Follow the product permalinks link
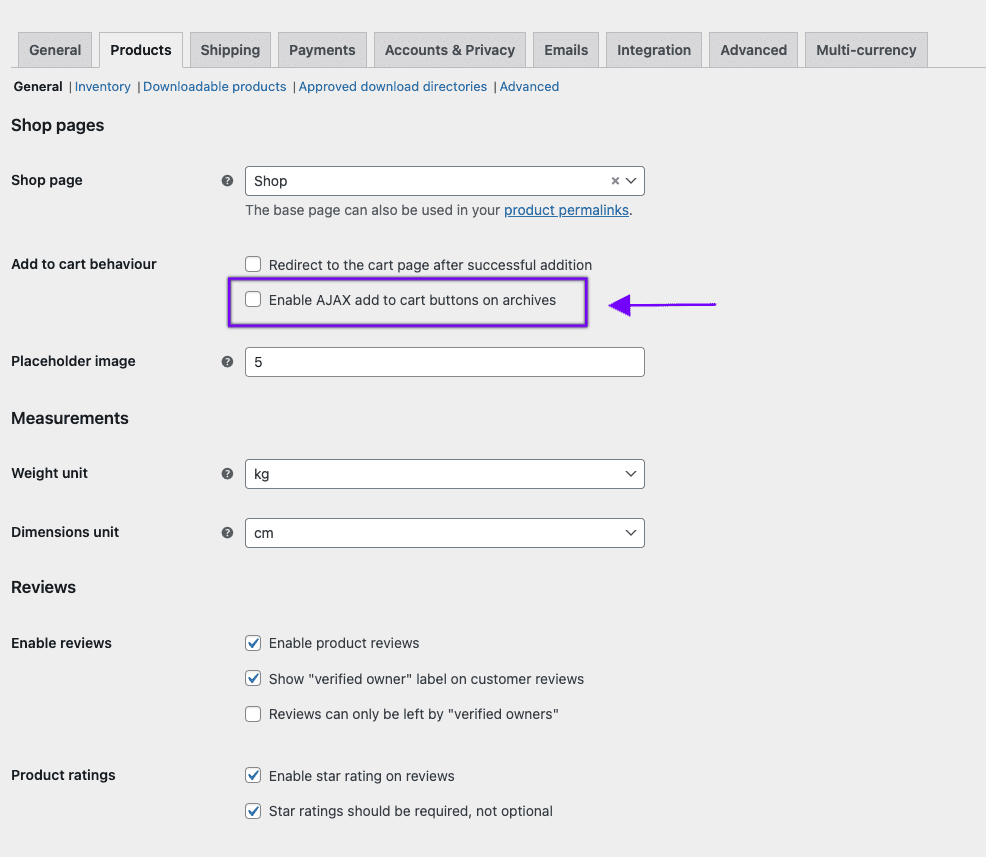Screen dimensions: 986x857 coord(566,210)
